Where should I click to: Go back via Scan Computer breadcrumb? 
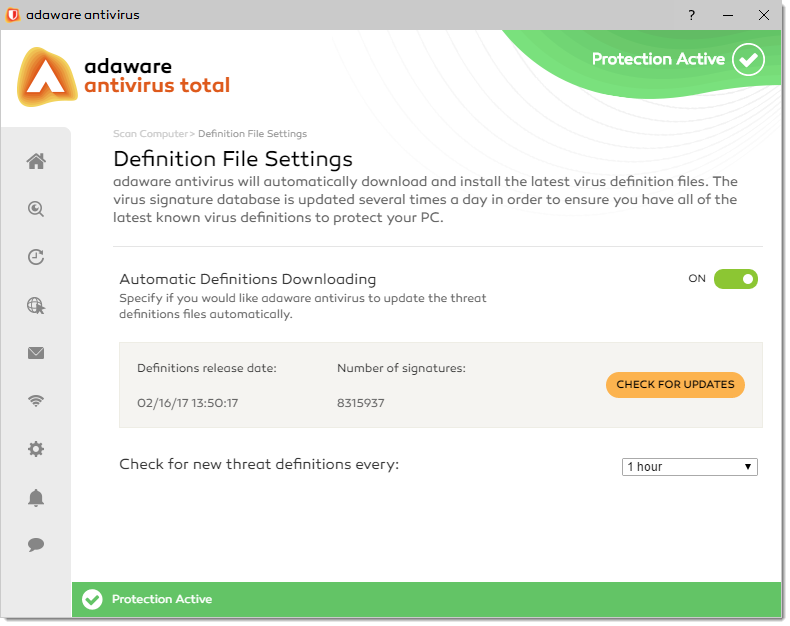point(150,134)
